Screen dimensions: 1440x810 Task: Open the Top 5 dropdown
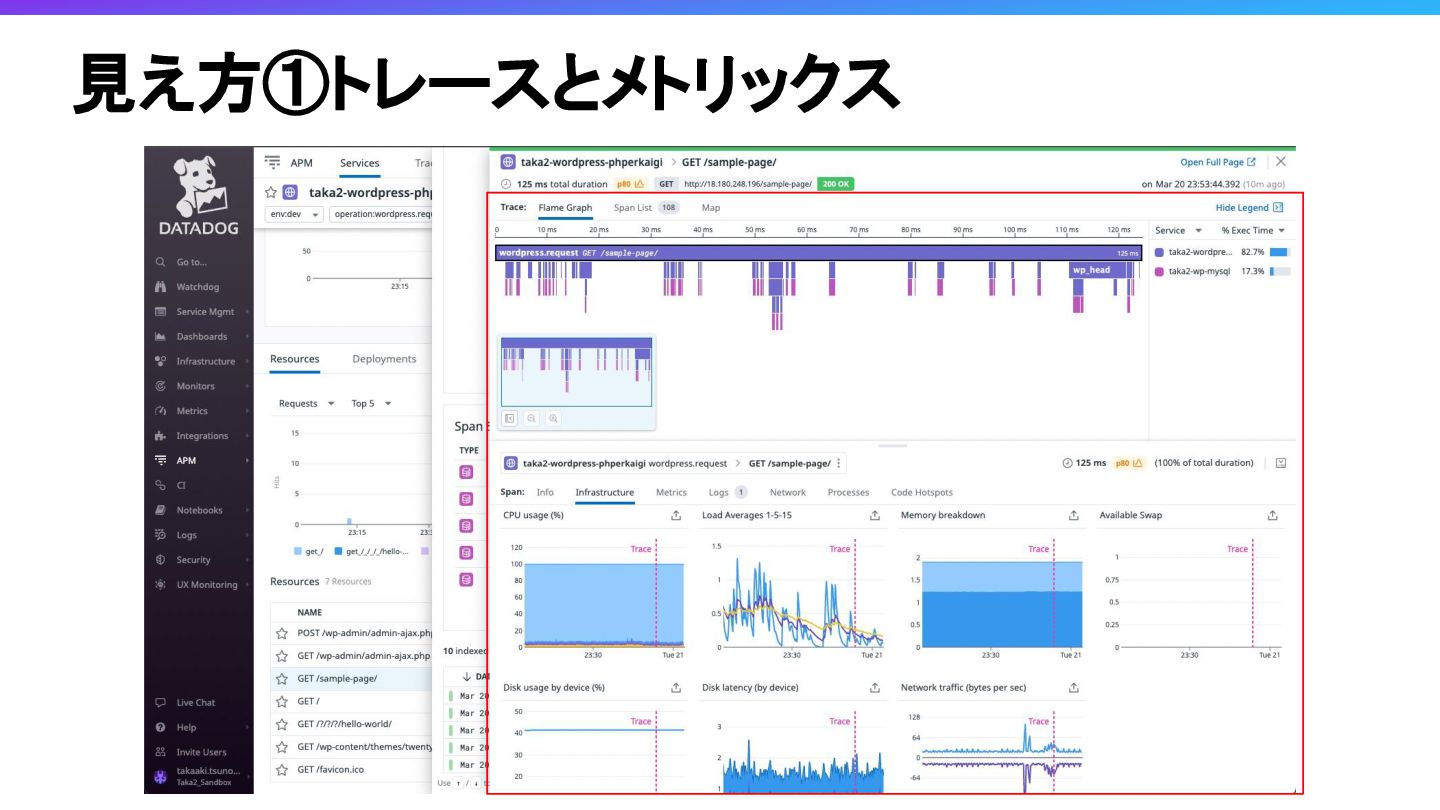371,404
